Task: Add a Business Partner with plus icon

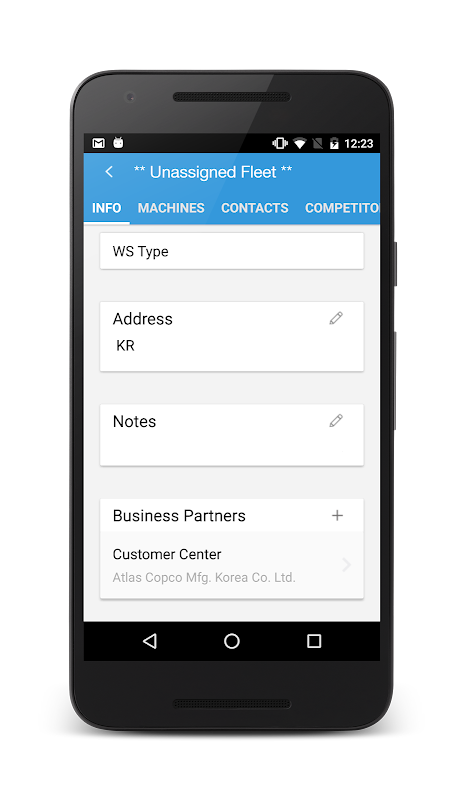Action: click(x=337, y=515)
